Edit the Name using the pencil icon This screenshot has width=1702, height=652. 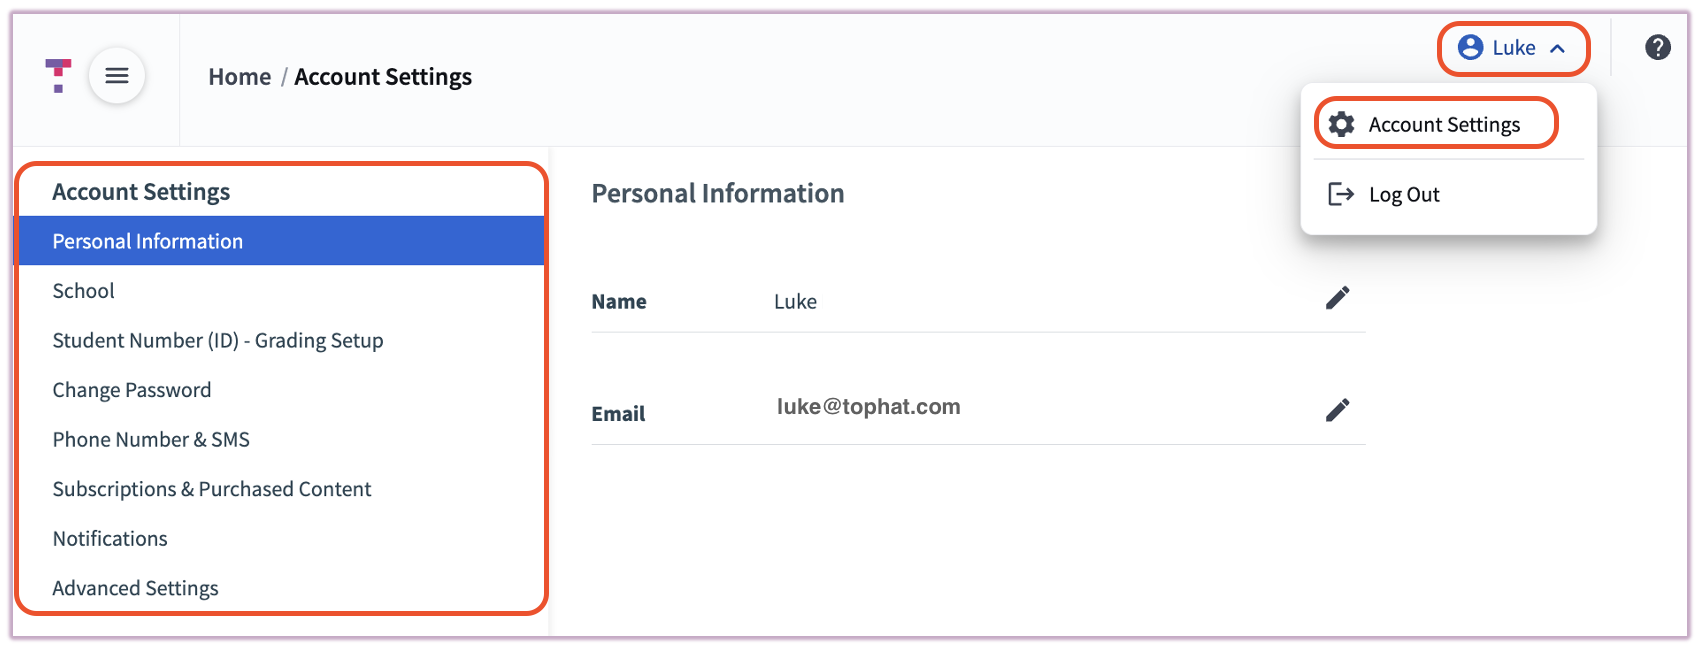coord(1337,297)
